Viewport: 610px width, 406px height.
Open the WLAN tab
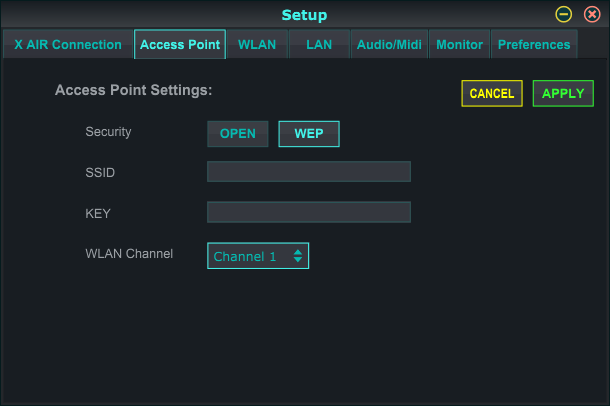(257, 44)
